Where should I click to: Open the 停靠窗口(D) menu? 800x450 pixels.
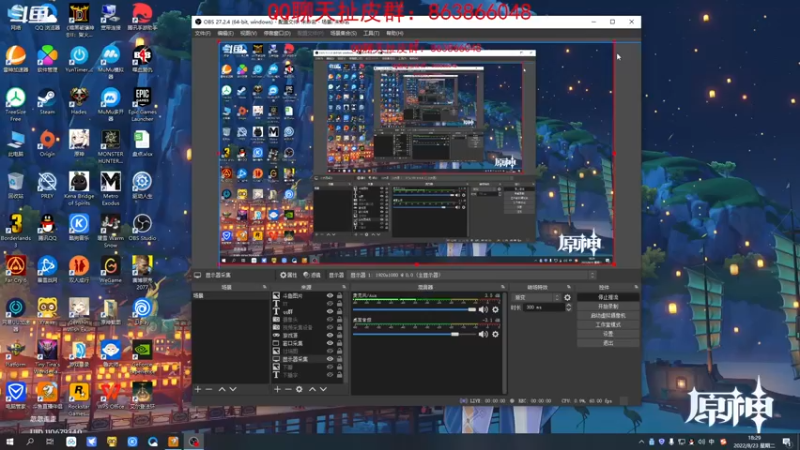coord(277,33)
